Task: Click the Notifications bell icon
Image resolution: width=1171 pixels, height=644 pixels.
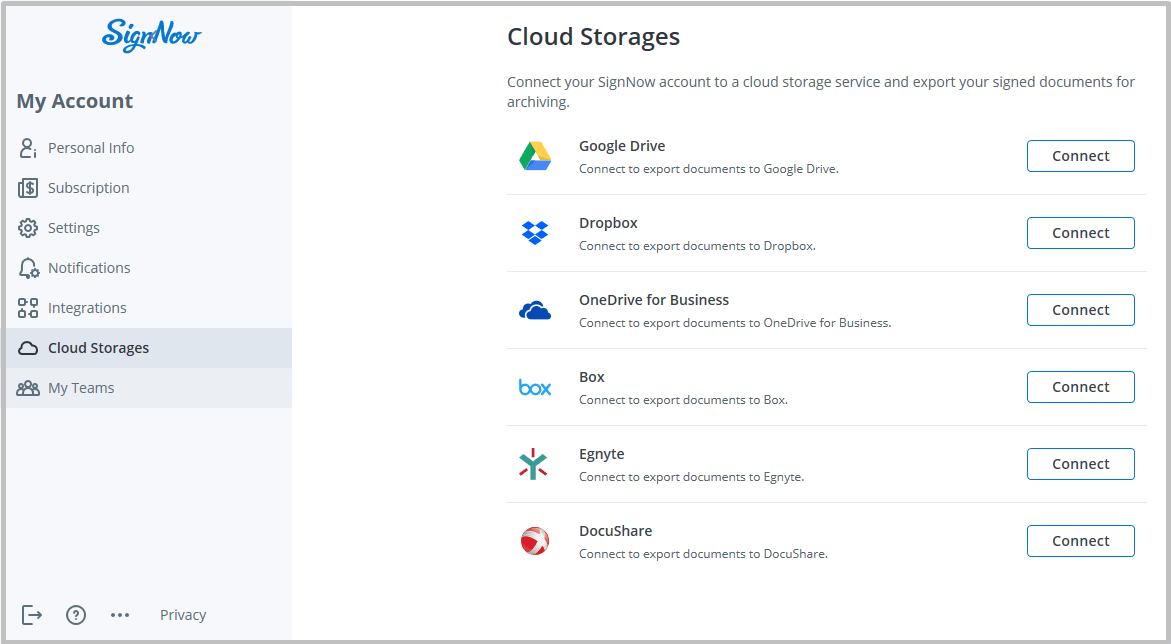Action: [28, 268]
